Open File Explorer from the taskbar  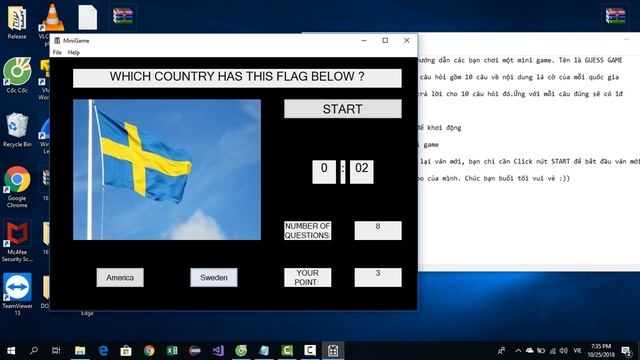point(80,351)
